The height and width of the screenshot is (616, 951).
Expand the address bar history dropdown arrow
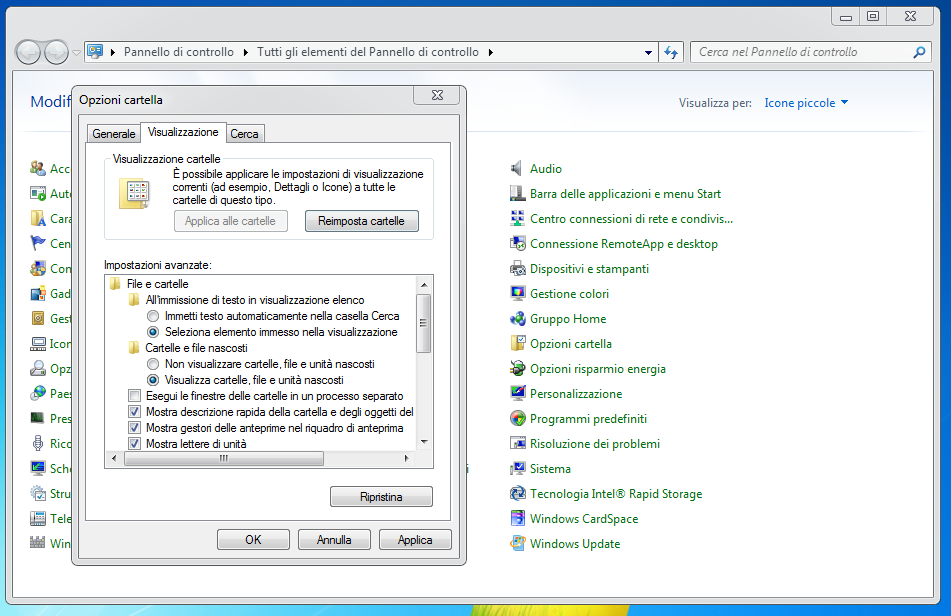coord(646,52)
